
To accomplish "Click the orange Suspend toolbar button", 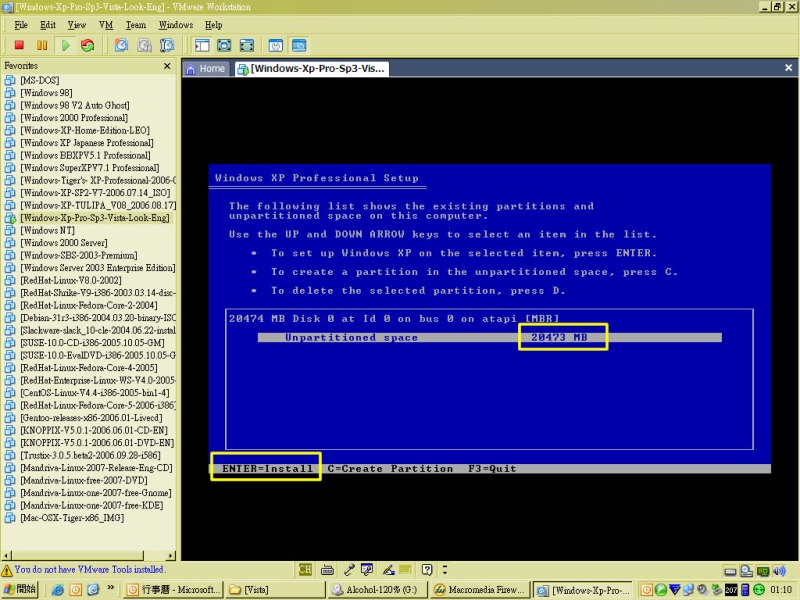I will point(42,45).
